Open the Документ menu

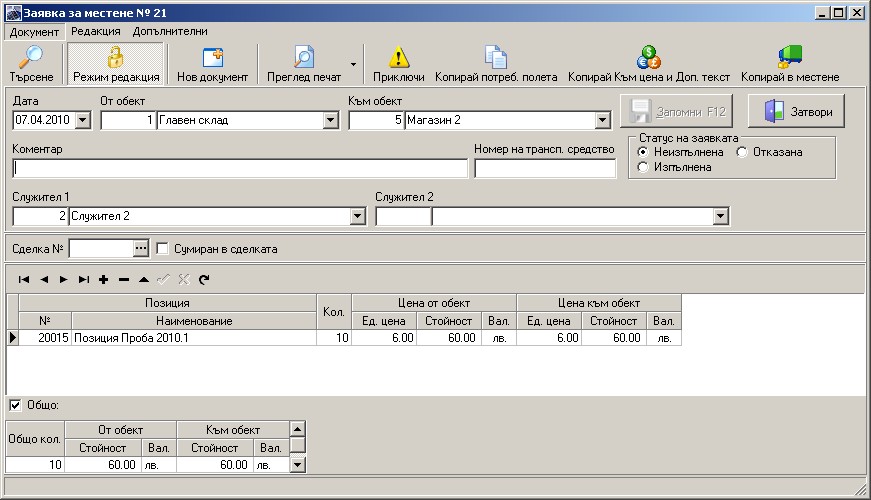34,32
